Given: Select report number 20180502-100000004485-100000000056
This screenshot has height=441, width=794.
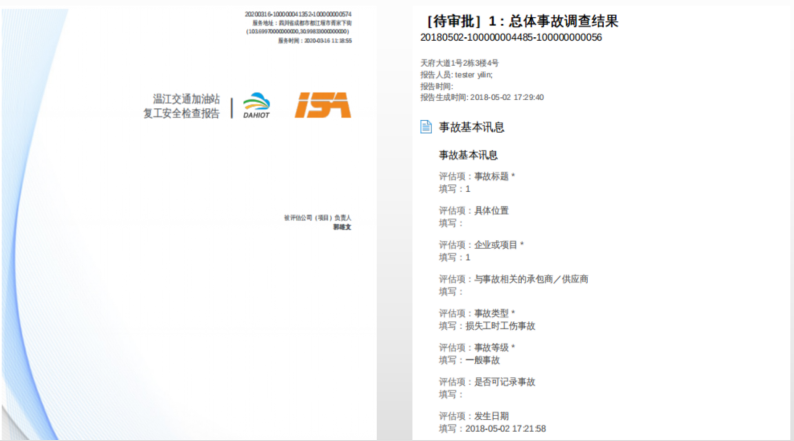Looking at the screenshot, I should point(511,38).
